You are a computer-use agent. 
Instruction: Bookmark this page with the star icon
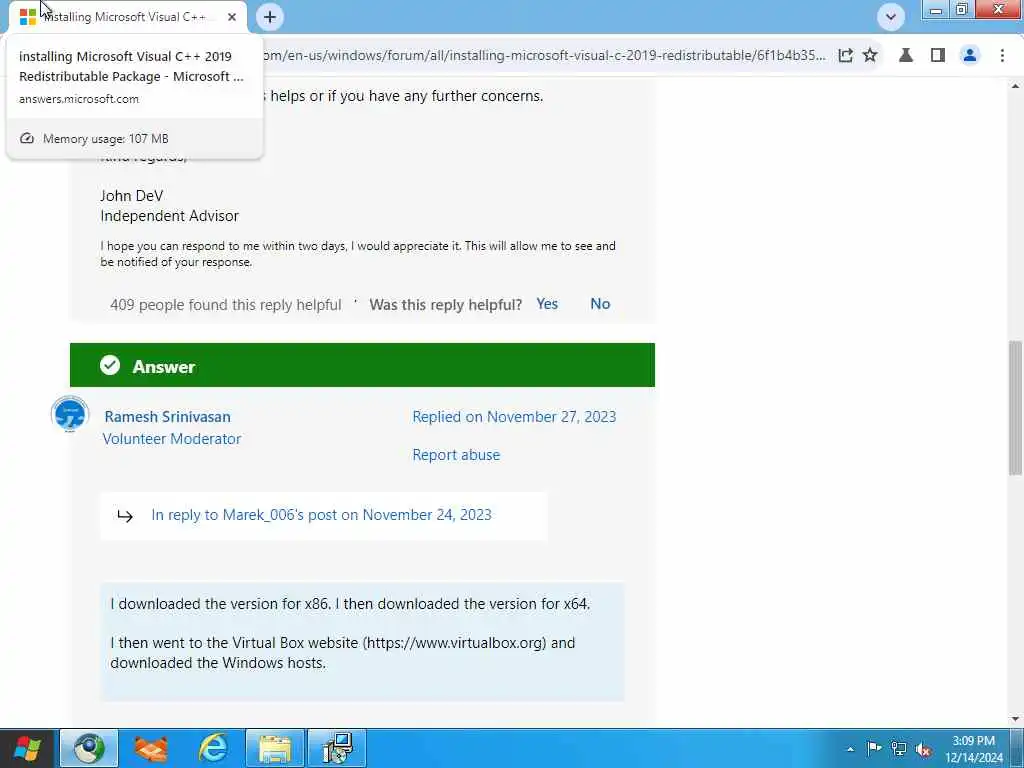(870, 56)
